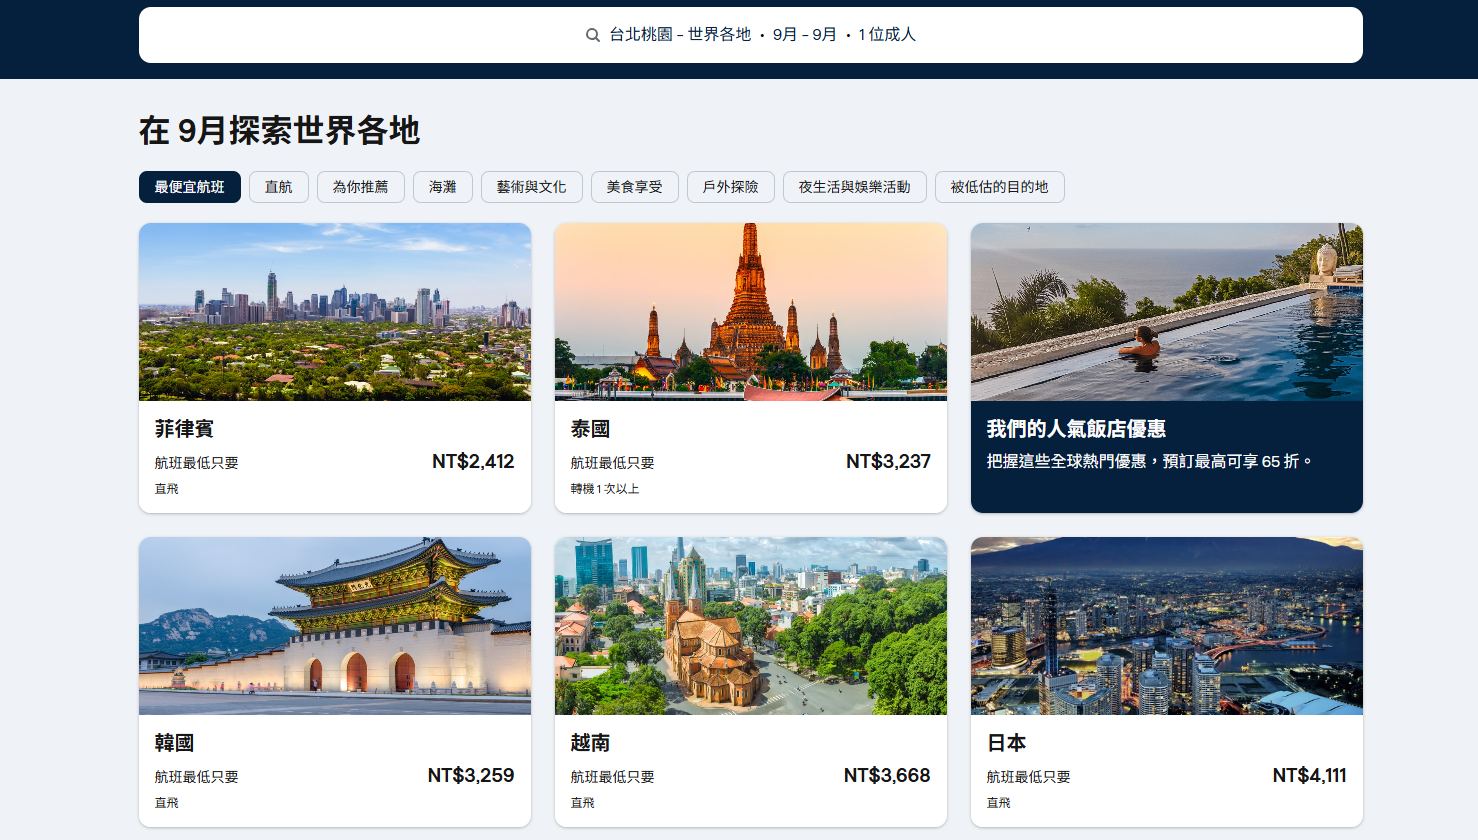Open the 日本 night city photo
Viewport: 1478px width, 840px height.
coord(1167,626)
